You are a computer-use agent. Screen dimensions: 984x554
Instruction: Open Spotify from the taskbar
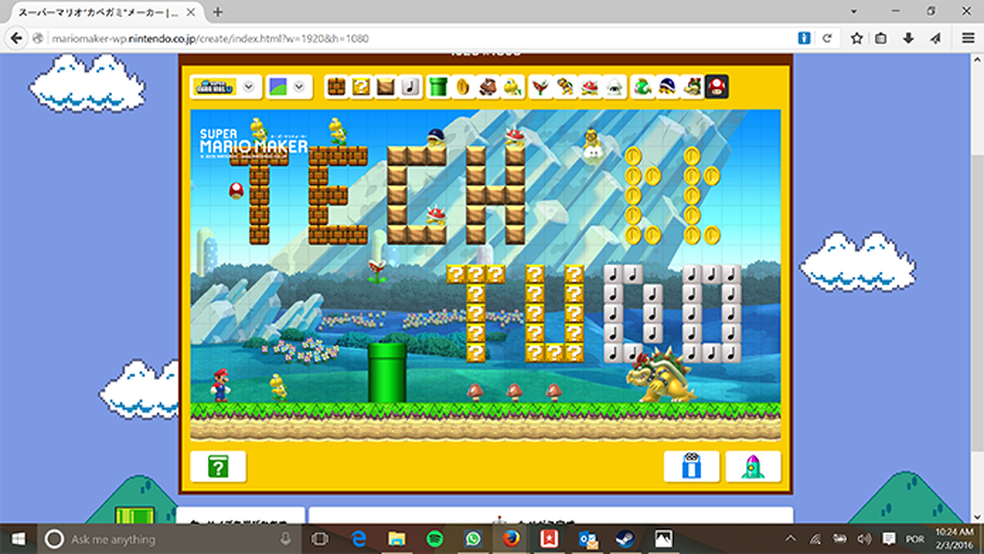click(434, 539)
